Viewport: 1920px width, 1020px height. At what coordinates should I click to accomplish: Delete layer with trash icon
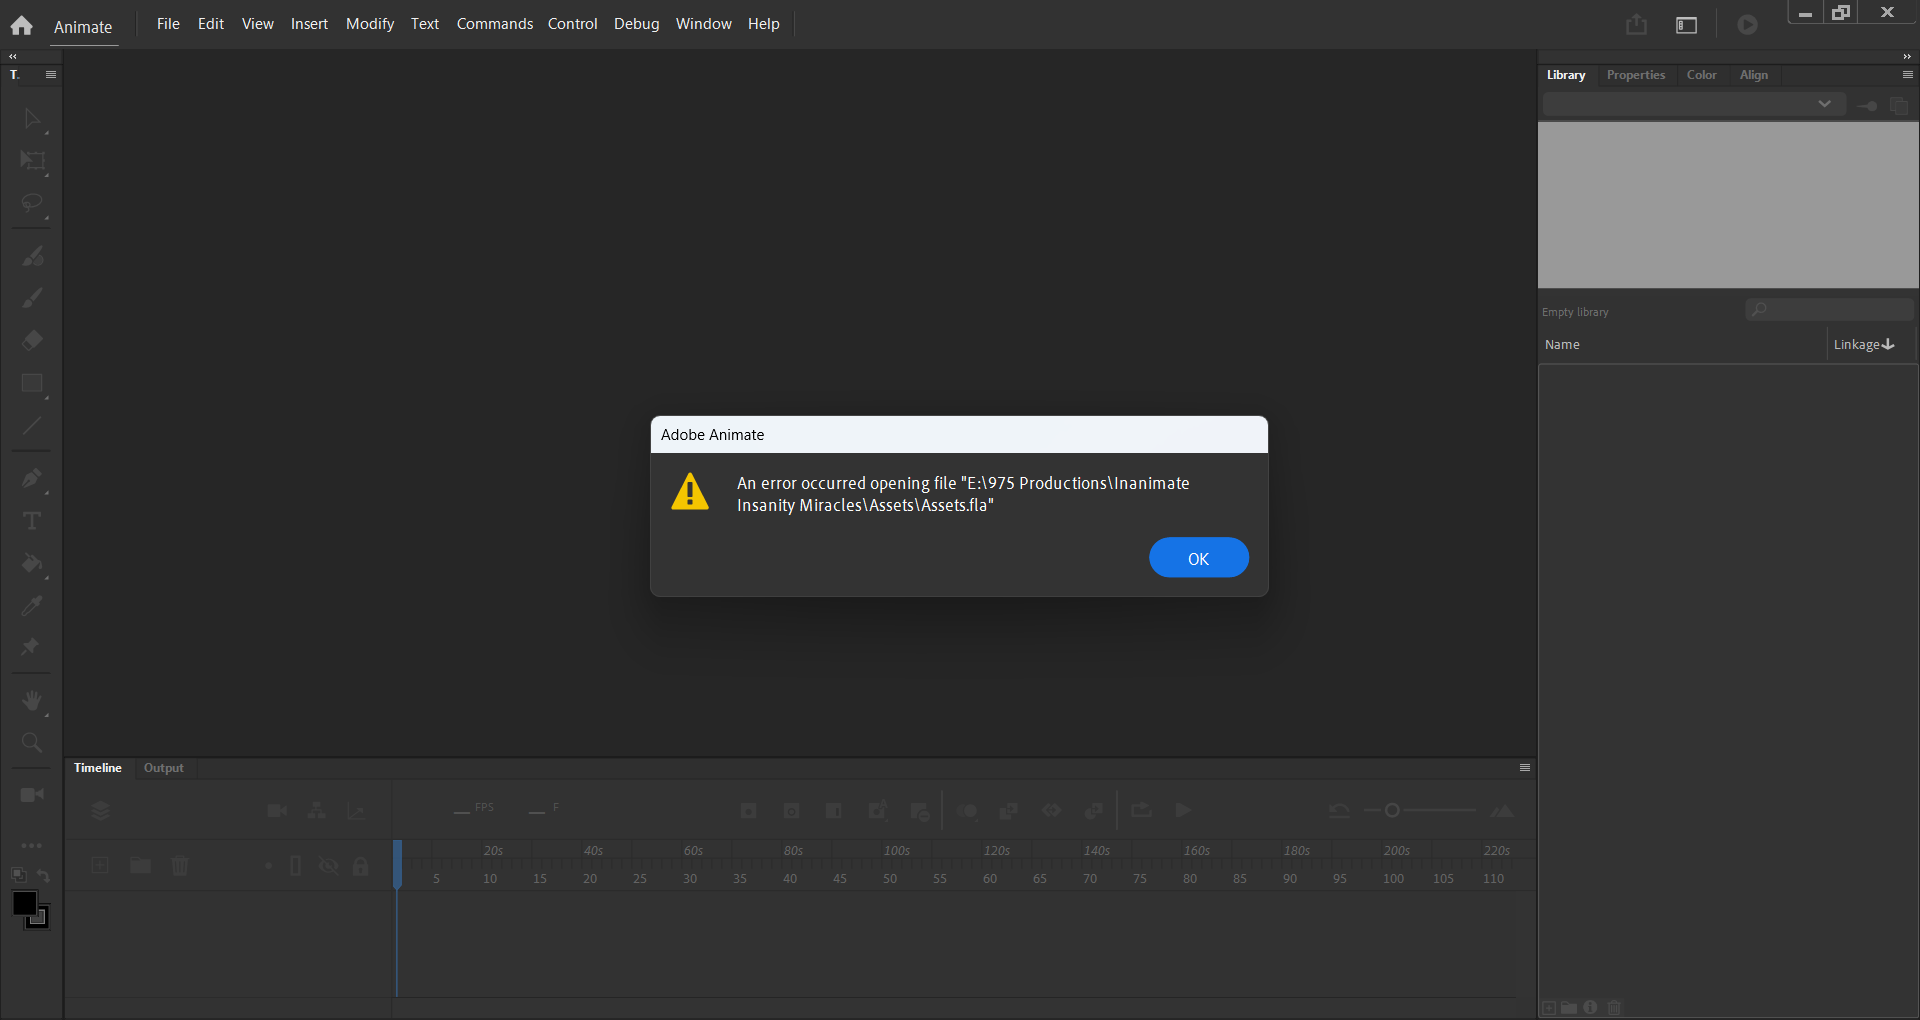tap(180, 865)
